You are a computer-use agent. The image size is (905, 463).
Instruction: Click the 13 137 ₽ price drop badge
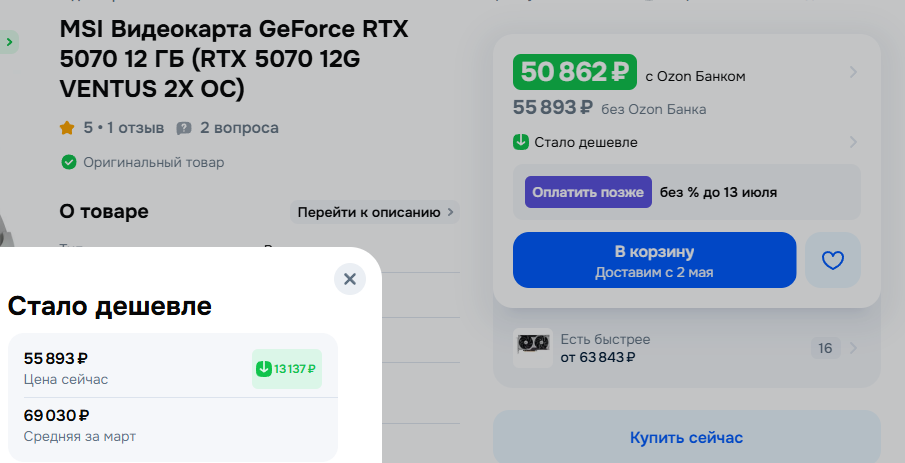click(287, 369)
